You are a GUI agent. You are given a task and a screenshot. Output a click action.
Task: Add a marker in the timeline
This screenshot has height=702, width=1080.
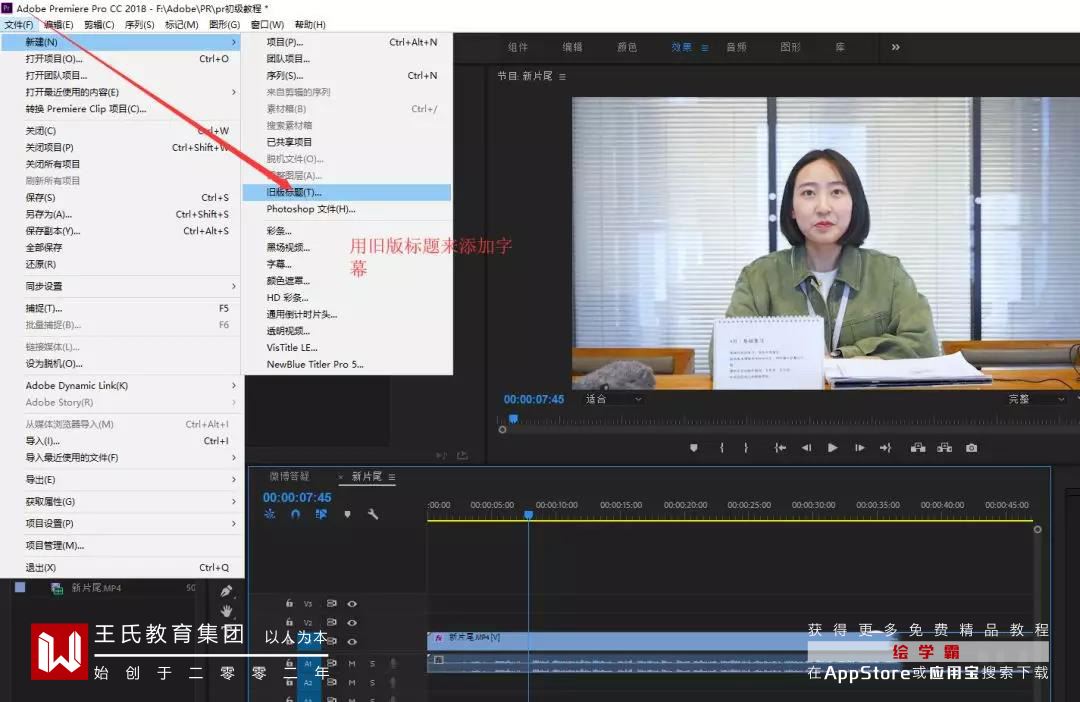(x=347, y=514)
